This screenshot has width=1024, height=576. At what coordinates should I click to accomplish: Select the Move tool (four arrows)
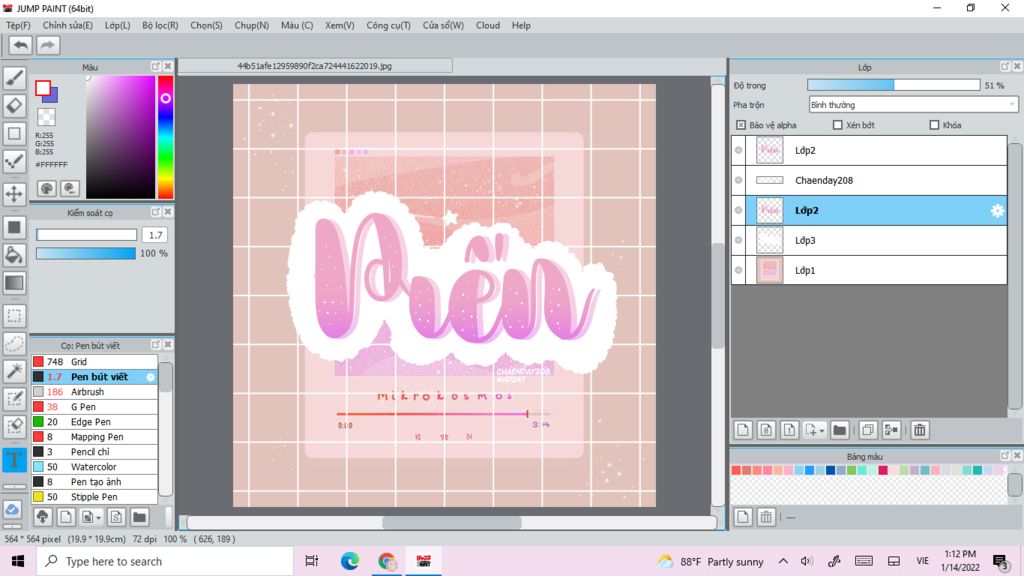click(x=14, y=193)
